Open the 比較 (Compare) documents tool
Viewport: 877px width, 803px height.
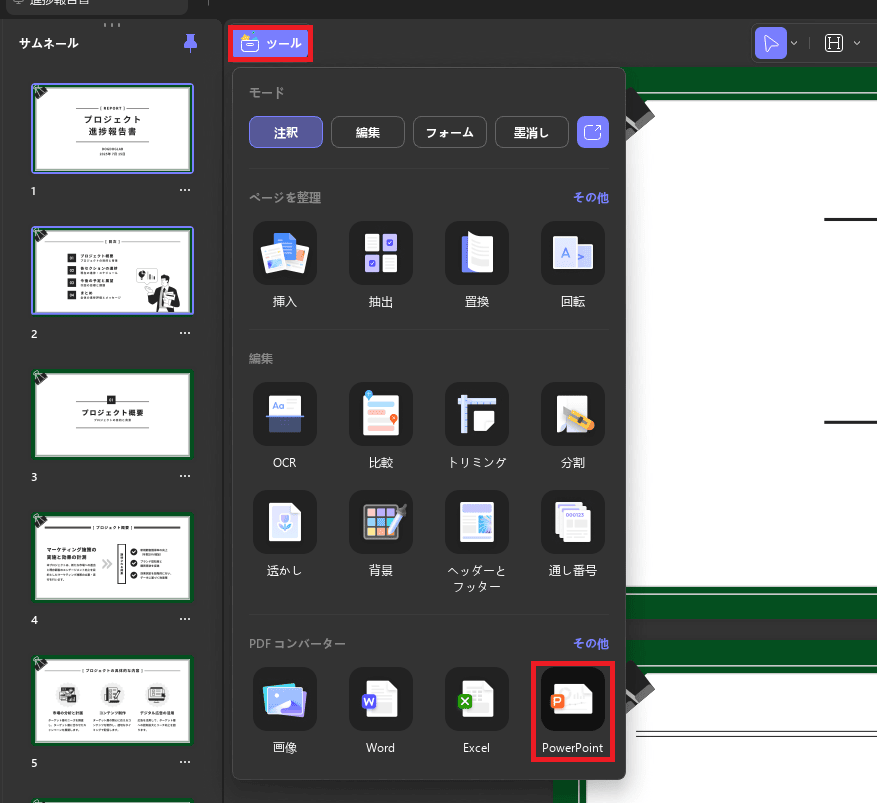(x=381, y=414)
